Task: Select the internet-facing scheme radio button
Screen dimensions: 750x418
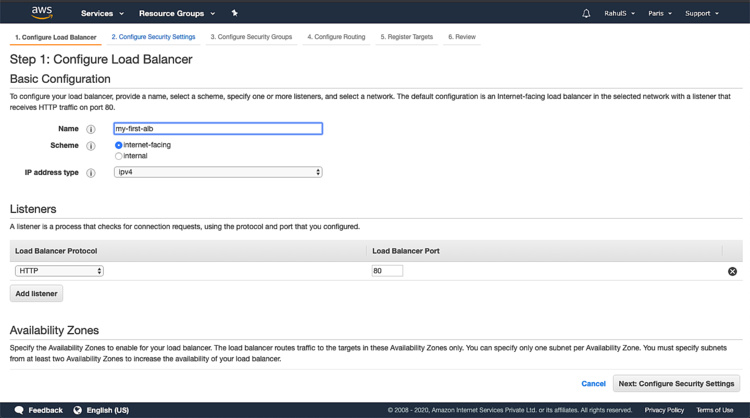Action: pyautogui.click(x=119, y=145)
